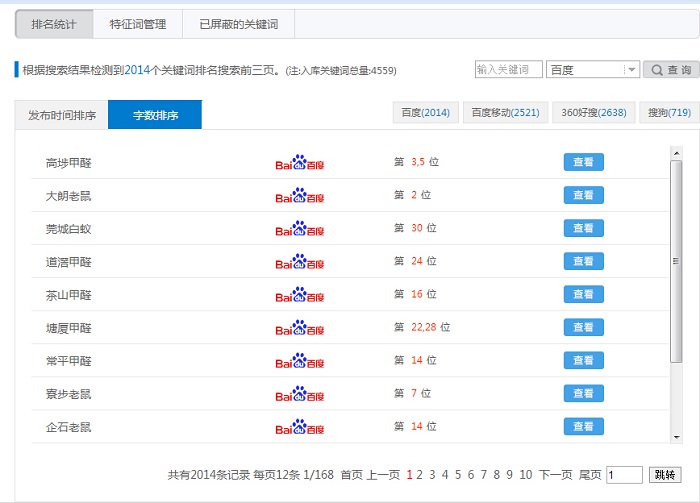Filter by 360好搜(2638) results
Viewport: 700px width, 503px height.
tap(591, 113)
